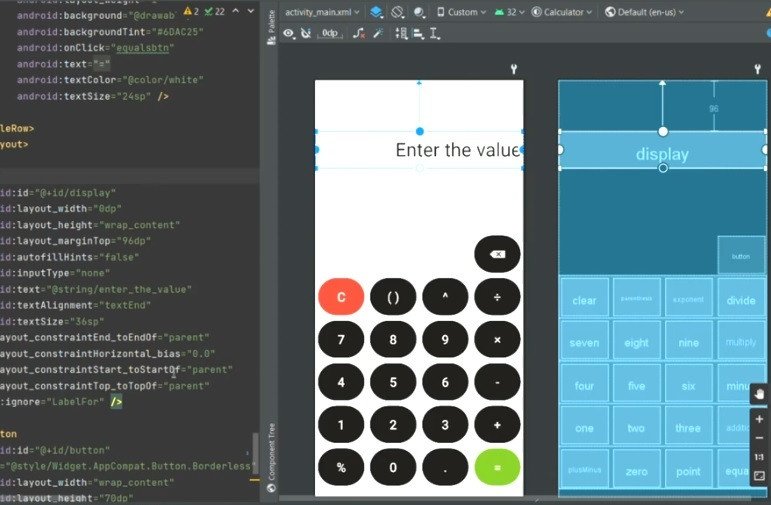This screenshot has height=505, width=771.
Task: Click the orientation for preview icon
Action: (398, 12)
